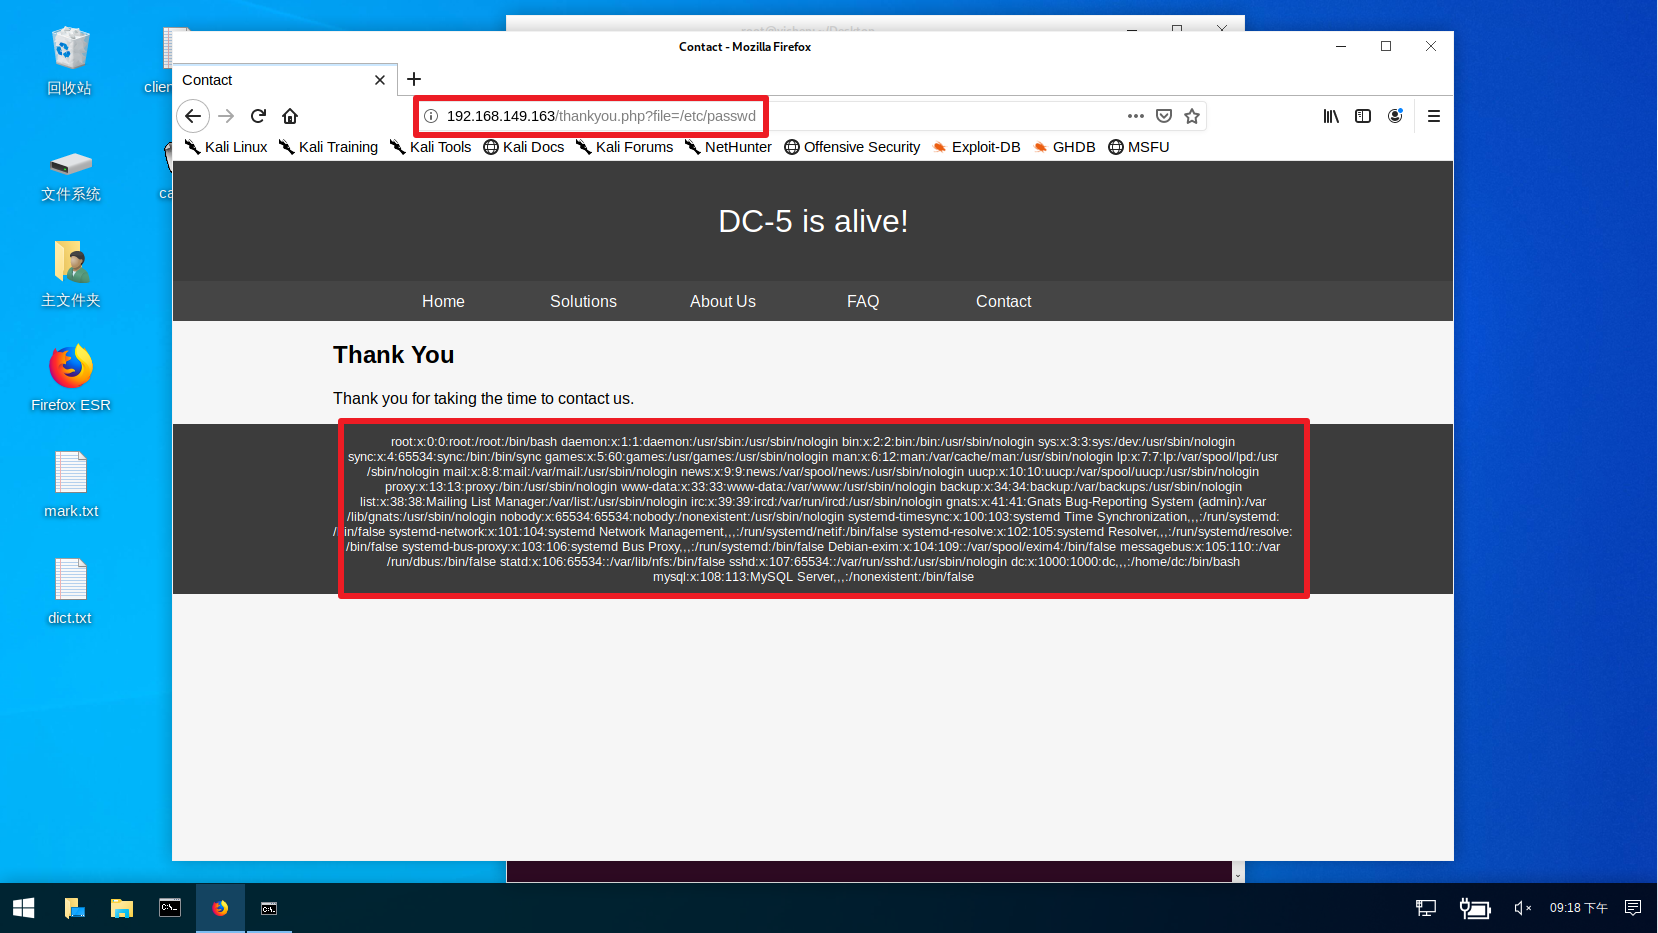Click the Thank You heading
Image resolution: width=1658 pixels, height=933 pixels.
click(393, 355)
